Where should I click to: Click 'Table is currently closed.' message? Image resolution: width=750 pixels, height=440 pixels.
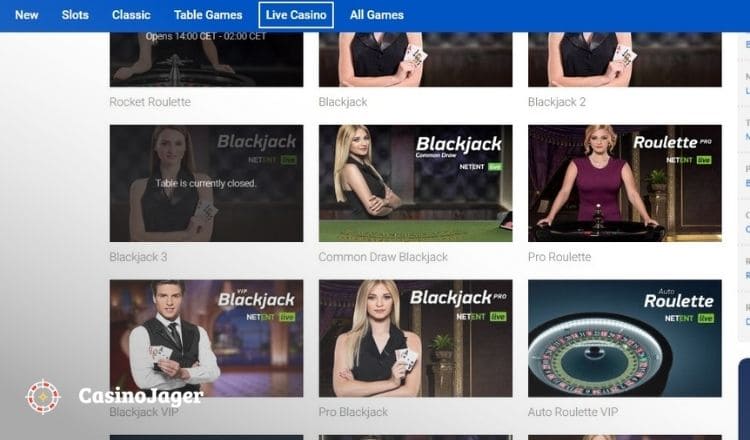(x=206, y=183)
